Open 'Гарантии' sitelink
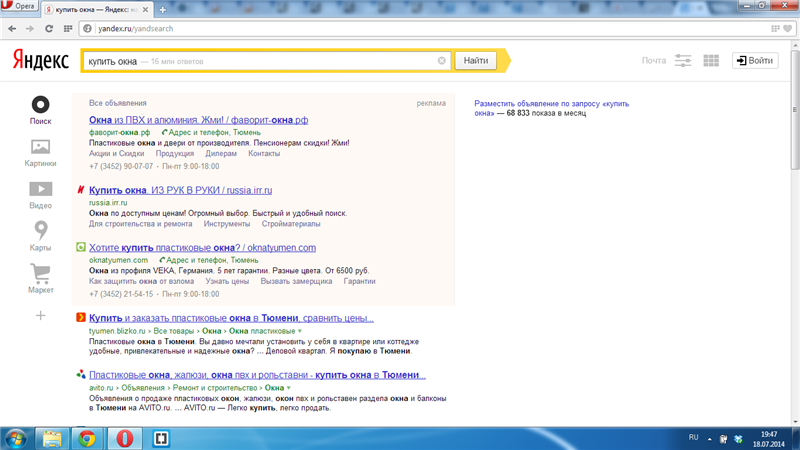This screenshot has height=450, width=800. [x=359, y=282]
